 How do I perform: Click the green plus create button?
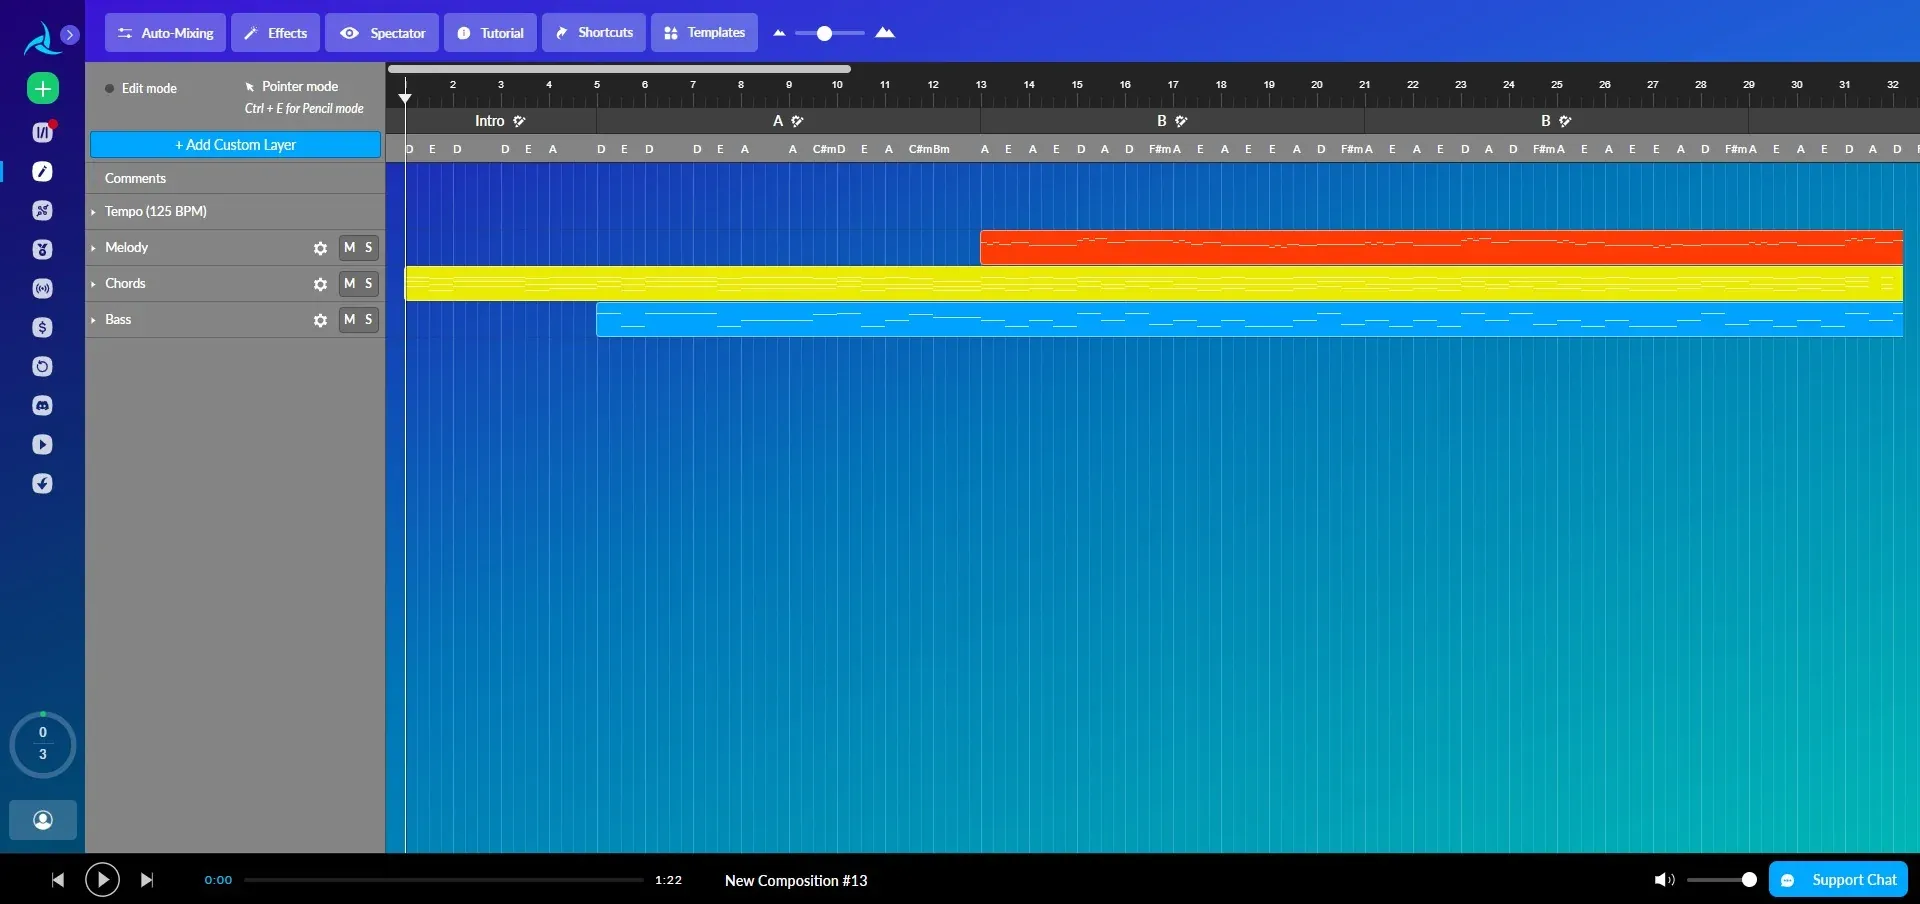(42, 89)
